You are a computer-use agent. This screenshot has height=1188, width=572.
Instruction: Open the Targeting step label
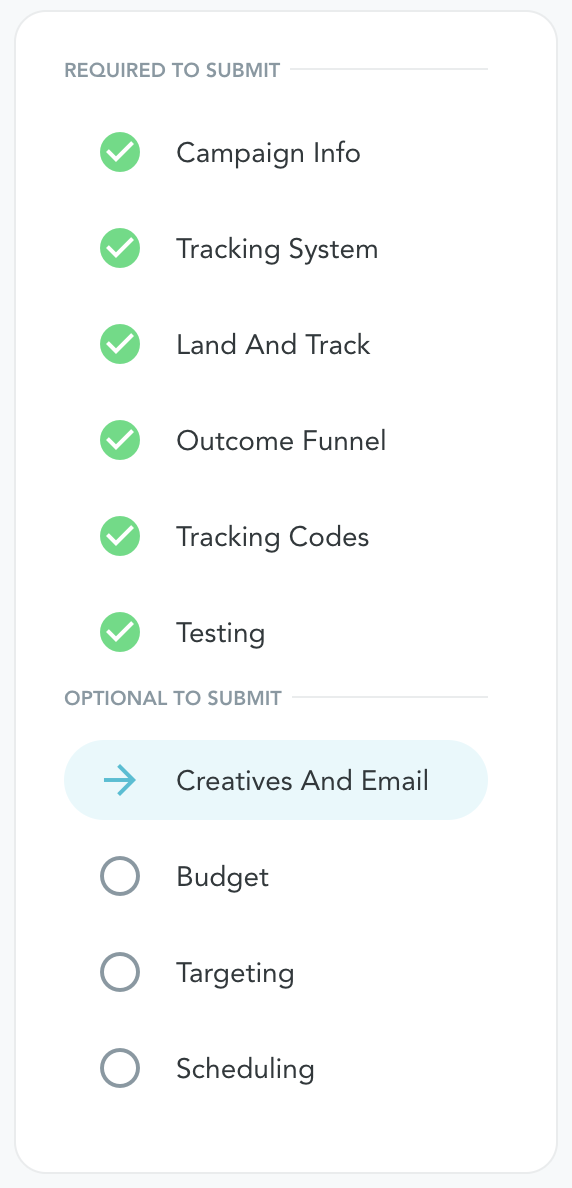coord(235,974)
